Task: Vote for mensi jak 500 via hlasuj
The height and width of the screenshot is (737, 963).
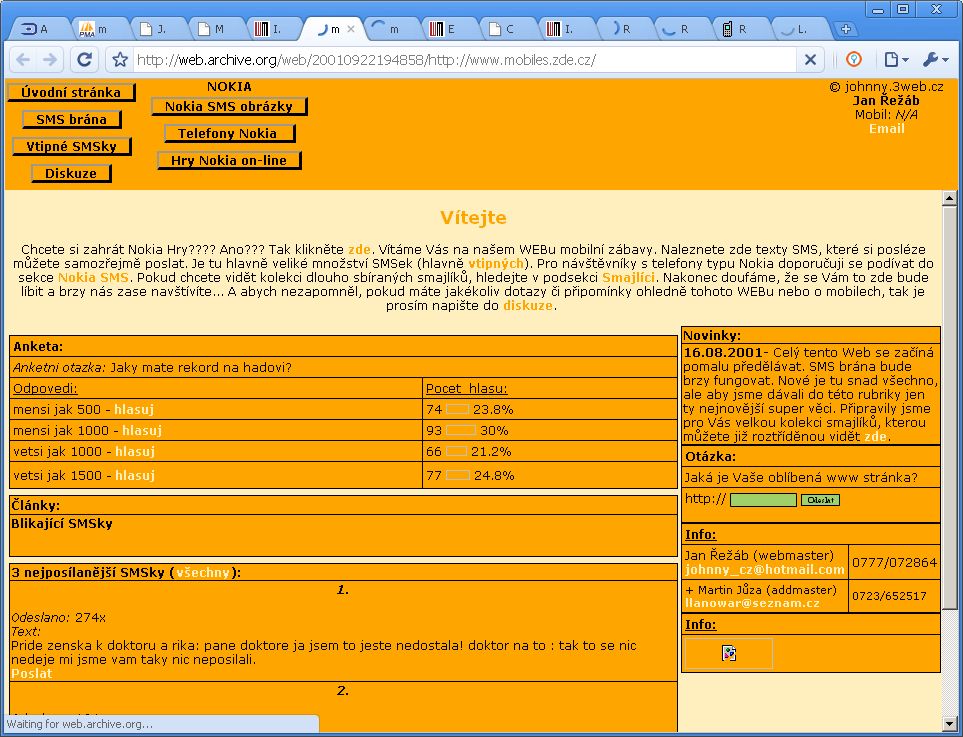Action: click(134, 409)
